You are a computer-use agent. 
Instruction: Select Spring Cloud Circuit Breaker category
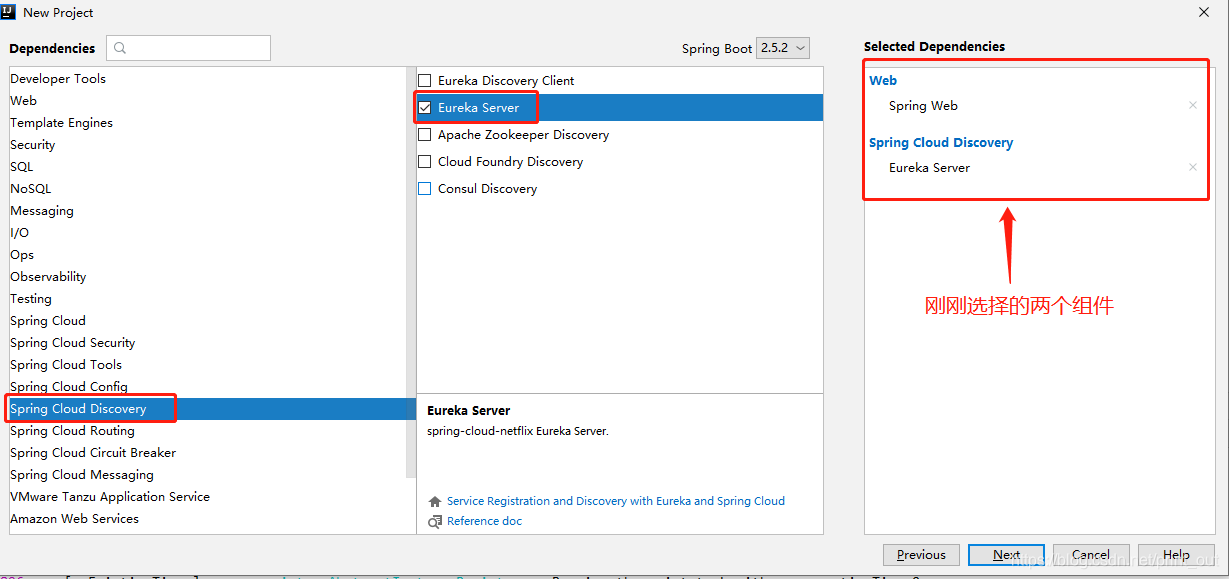click(207, 452)
